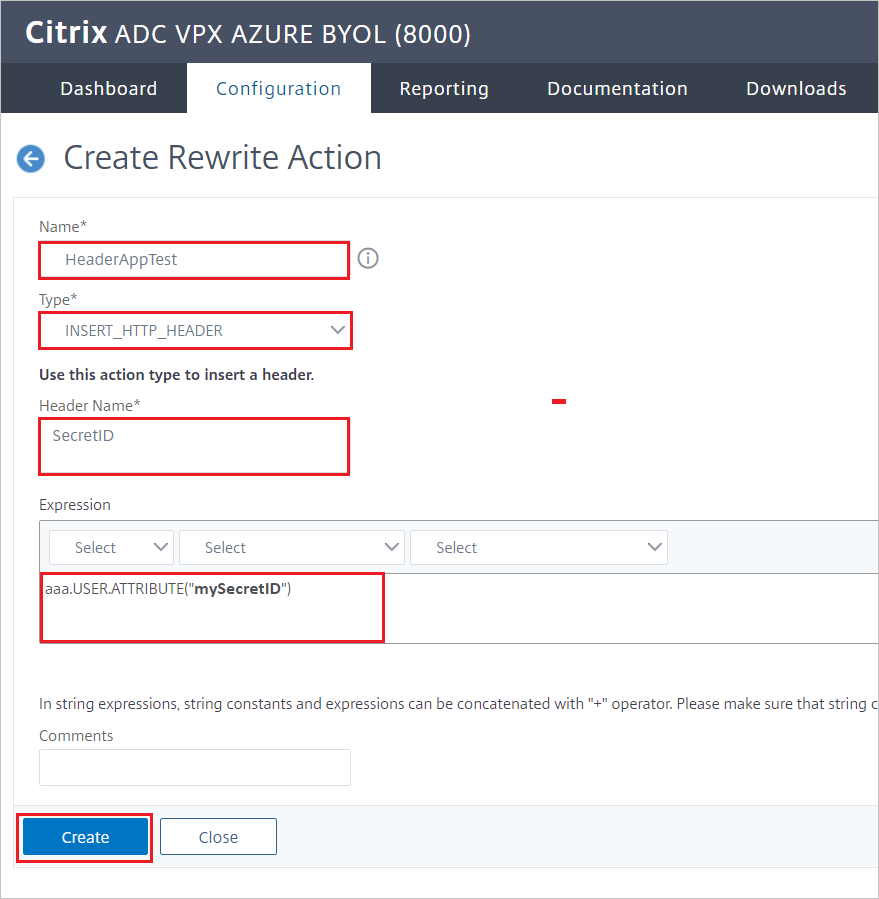Click inside the Expression text area
The image size is (879, 899).
point(212,606)
